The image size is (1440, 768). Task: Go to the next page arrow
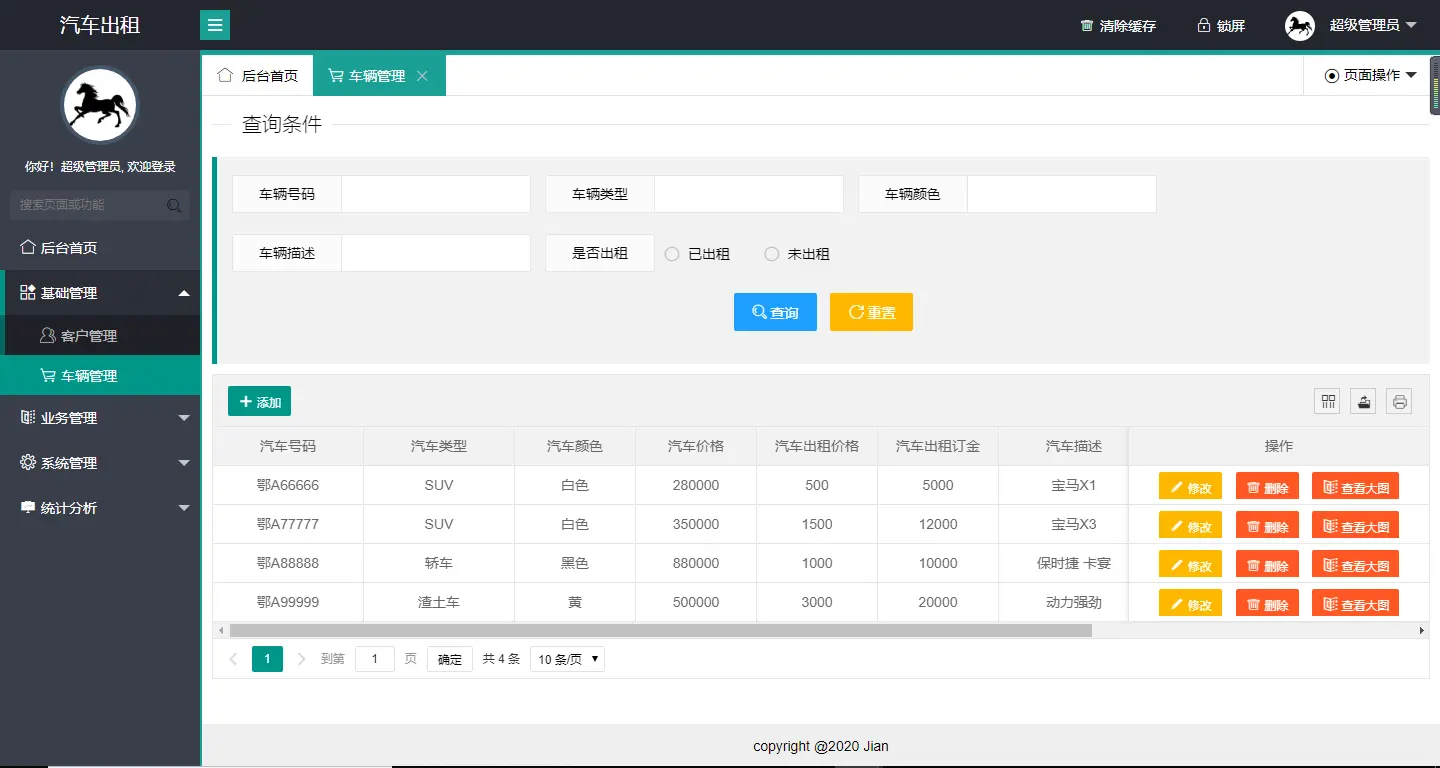(301, 659)
